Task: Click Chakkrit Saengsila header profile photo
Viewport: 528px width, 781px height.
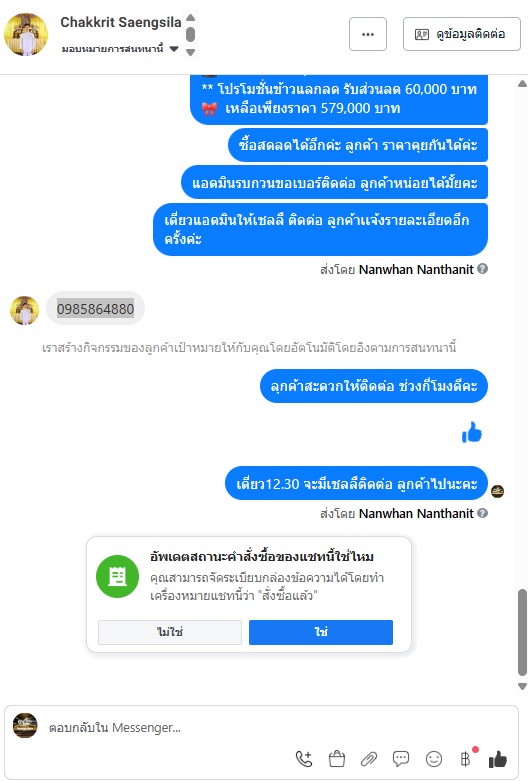Action: tap(26, 34)
